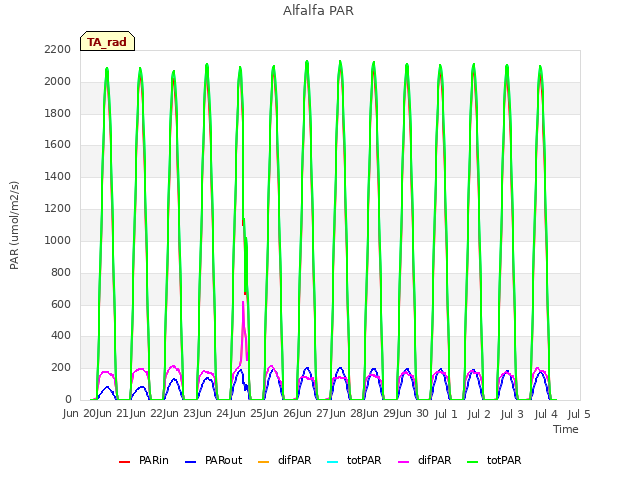
Task: Click the 'Jul 4' x-axis date label
Action: click(x=546, y=414)
